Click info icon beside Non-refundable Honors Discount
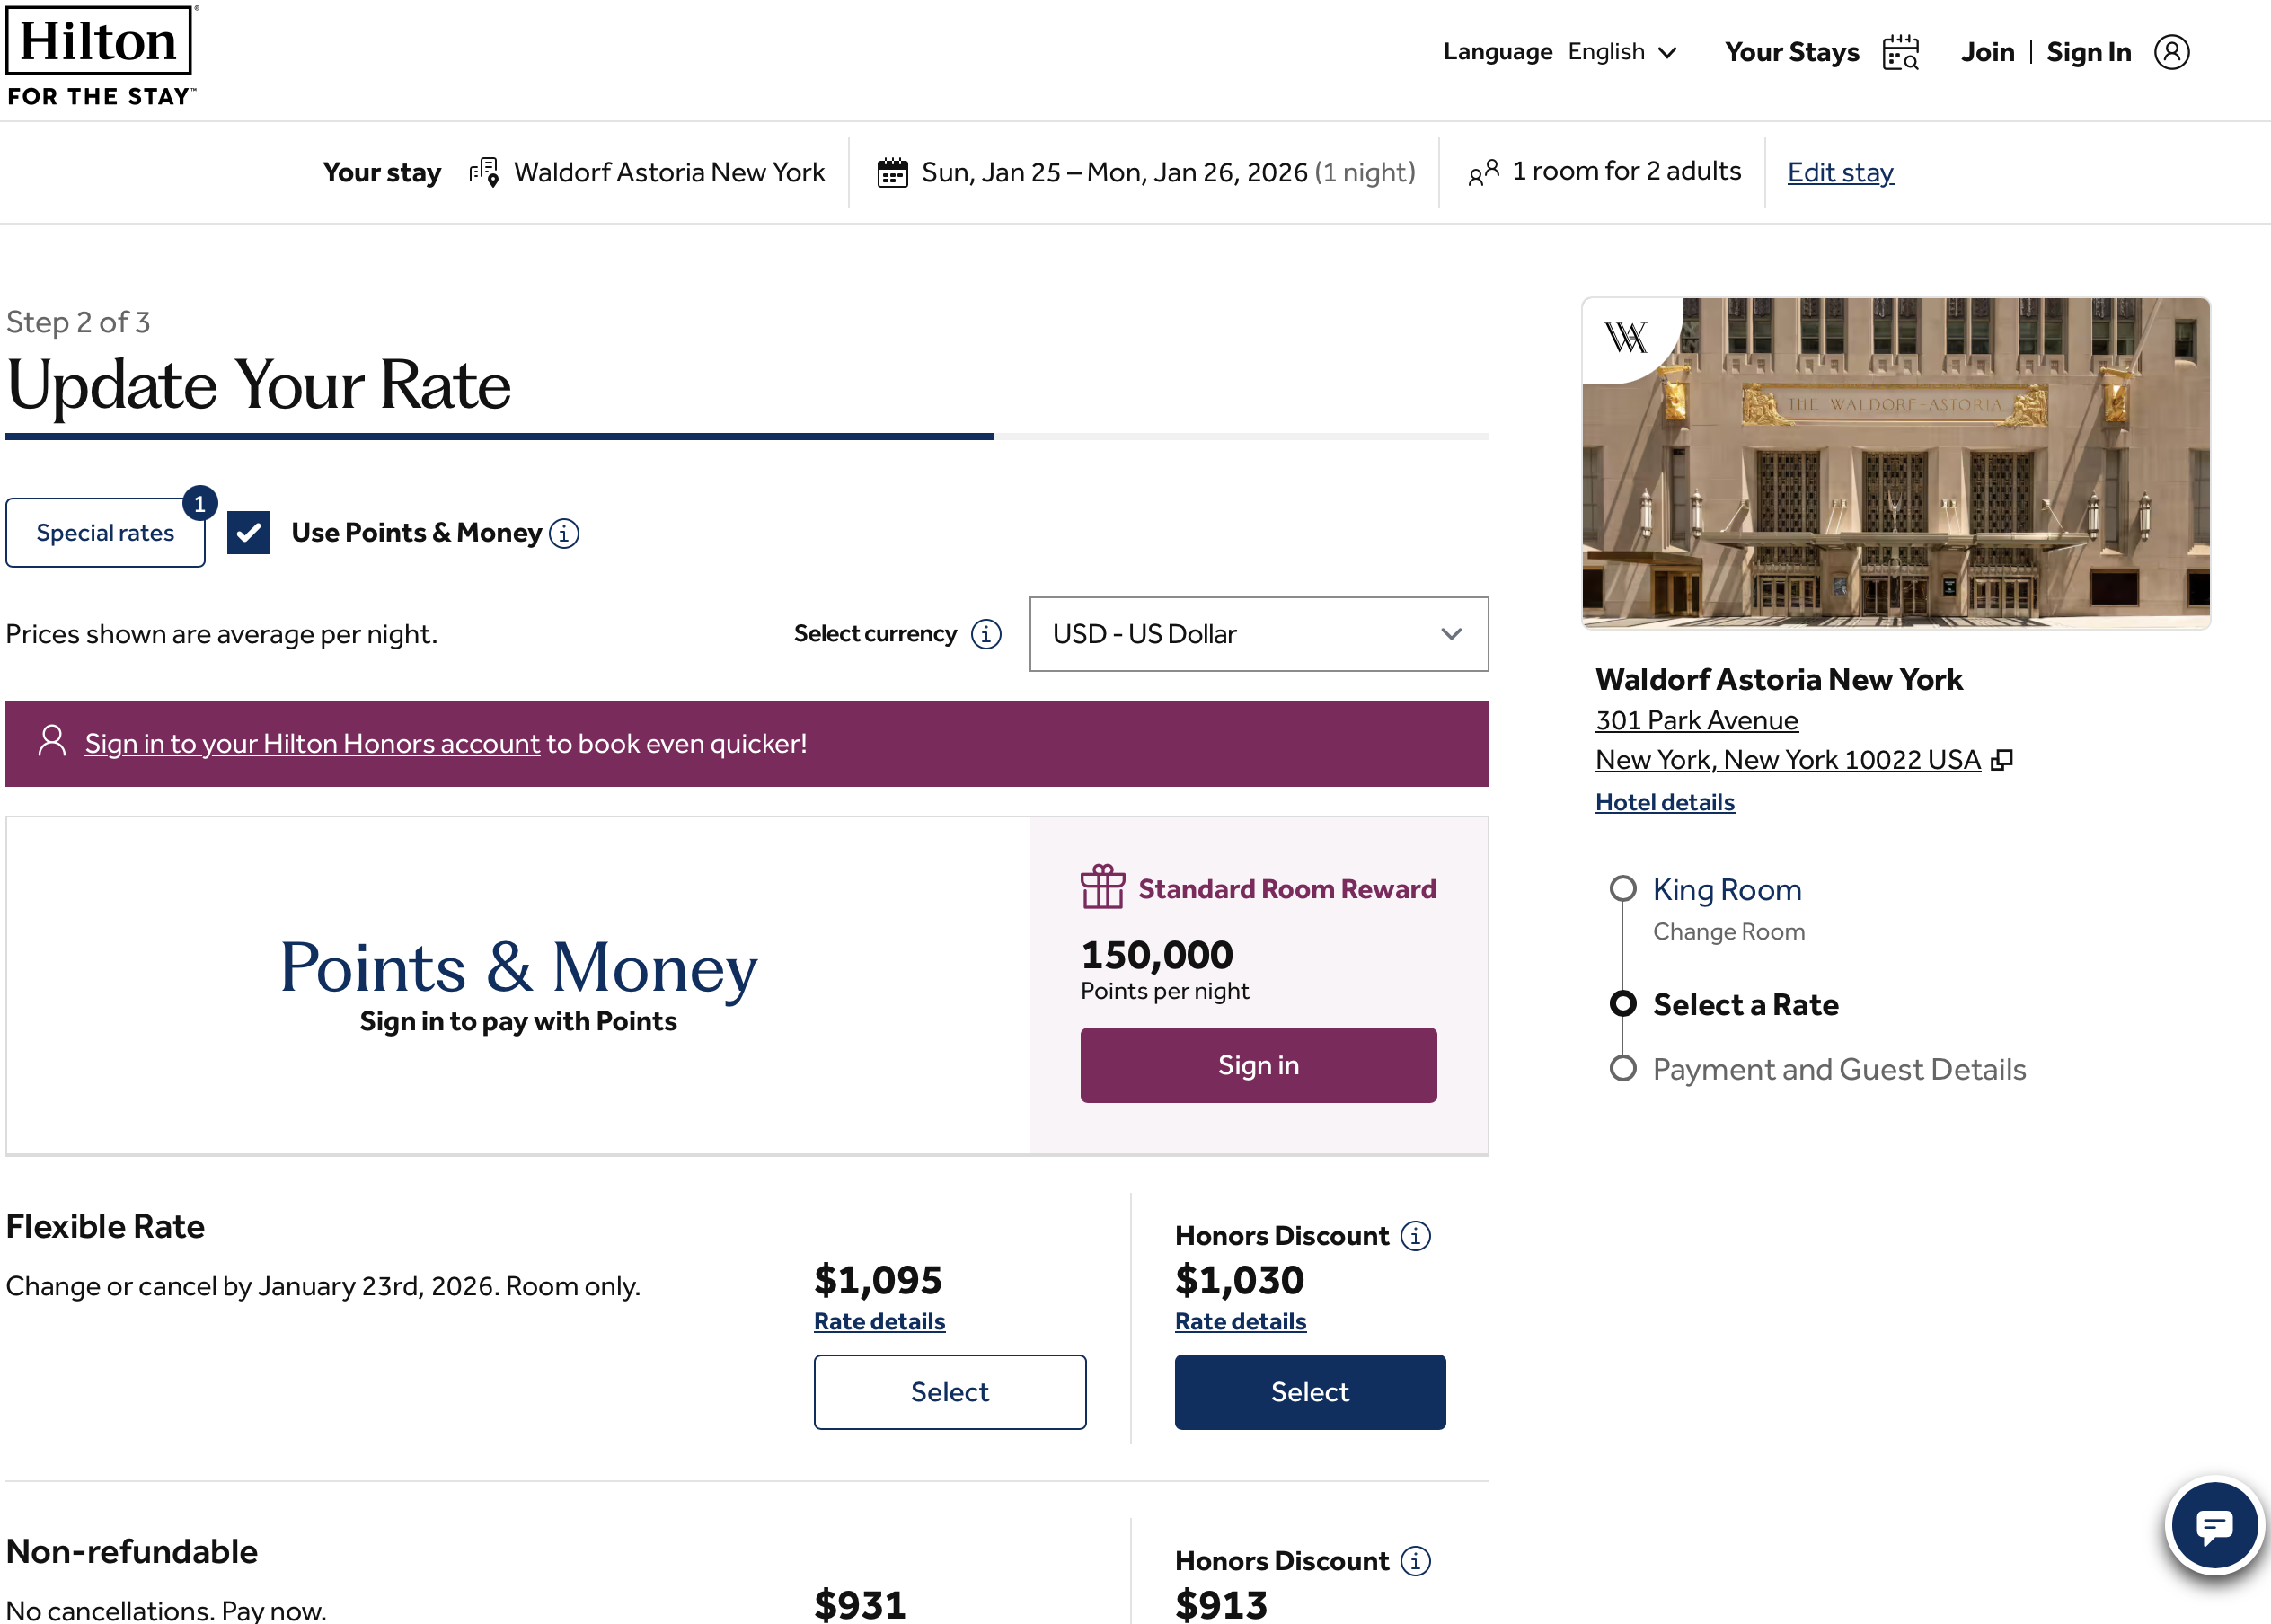 [x=1415, y=1561]
